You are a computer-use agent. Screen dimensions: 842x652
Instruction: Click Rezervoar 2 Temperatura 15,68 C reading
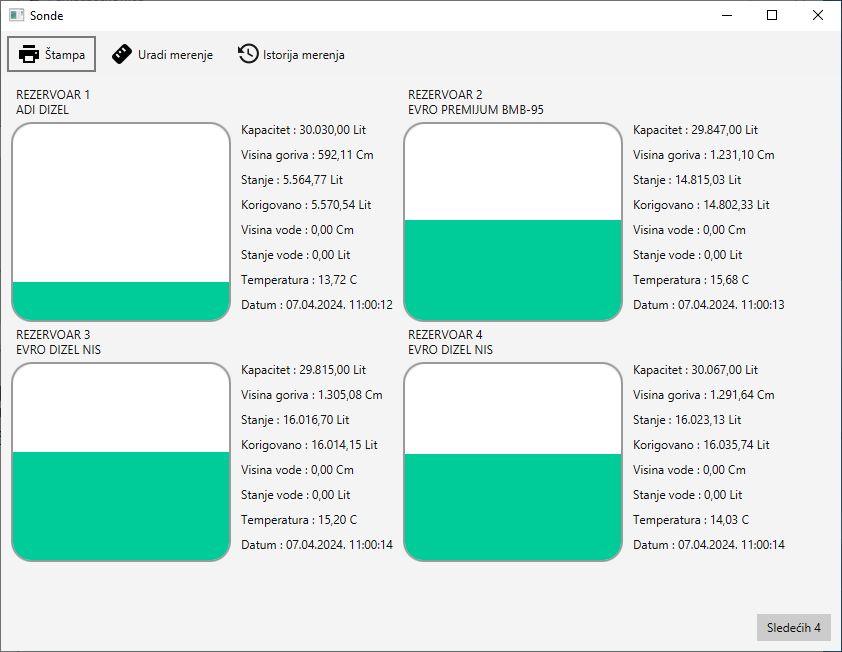691,280
